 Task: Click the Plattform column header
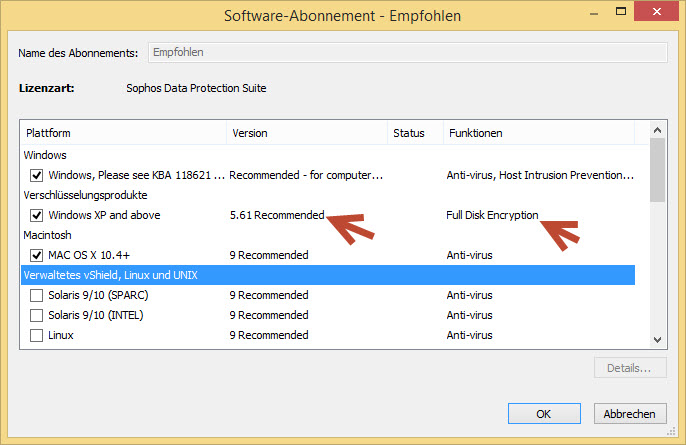coord(123,133)
